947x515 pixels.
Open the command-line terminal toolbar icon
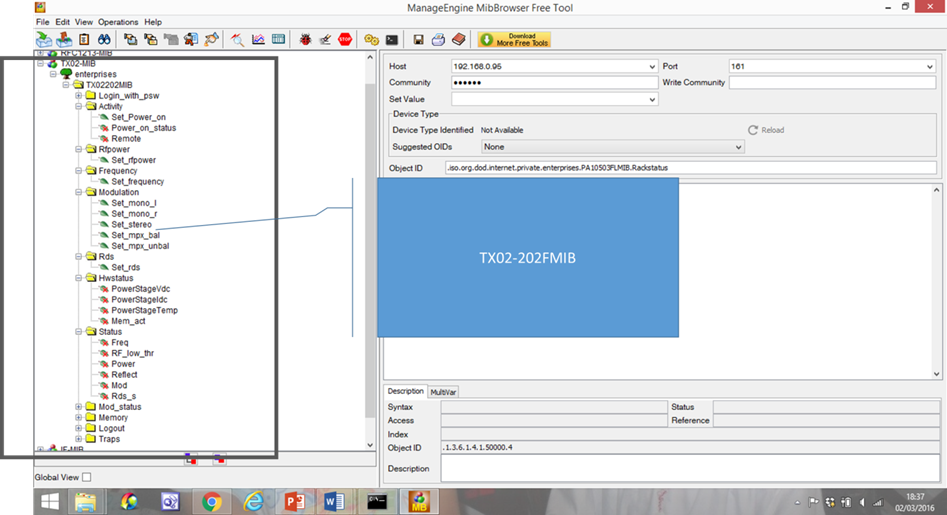point(392,40)
